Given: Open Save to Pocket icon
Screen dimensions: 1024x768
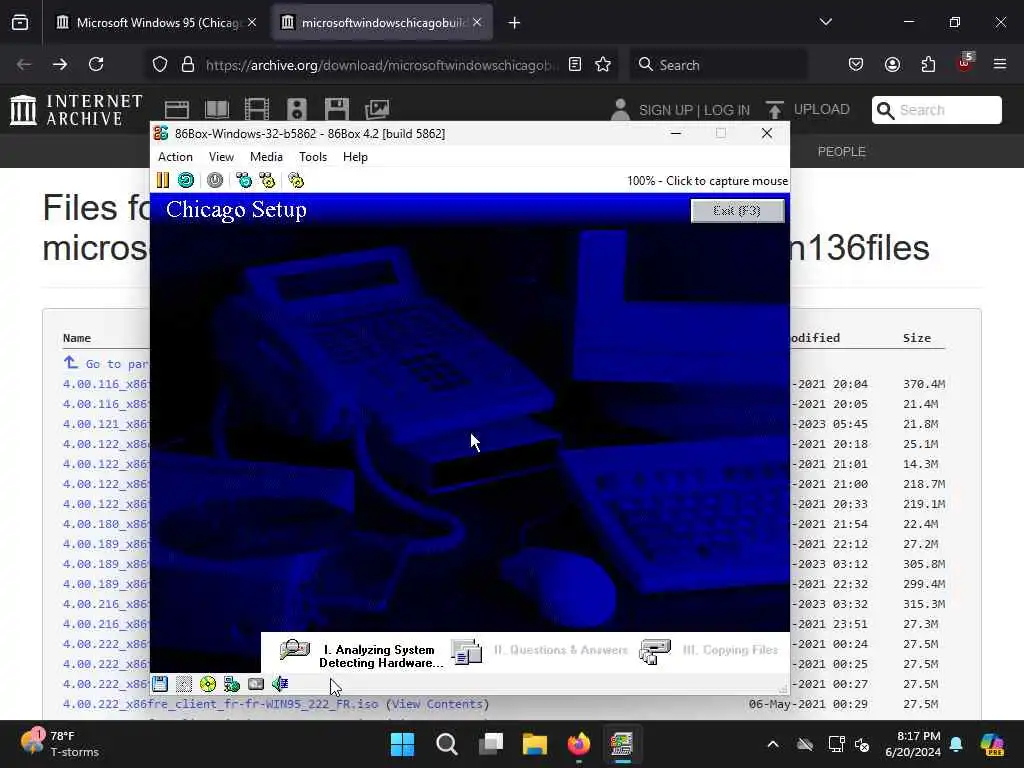Looking at the screenshot, I should pos(856,64).
